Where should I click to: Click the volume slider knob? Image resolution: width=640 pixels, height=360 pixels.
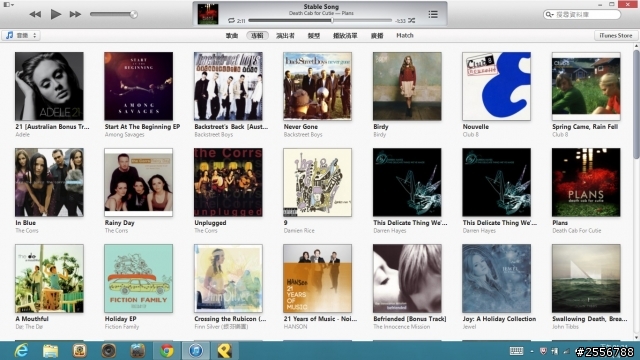pyautogui.click(x=133, y=14)
